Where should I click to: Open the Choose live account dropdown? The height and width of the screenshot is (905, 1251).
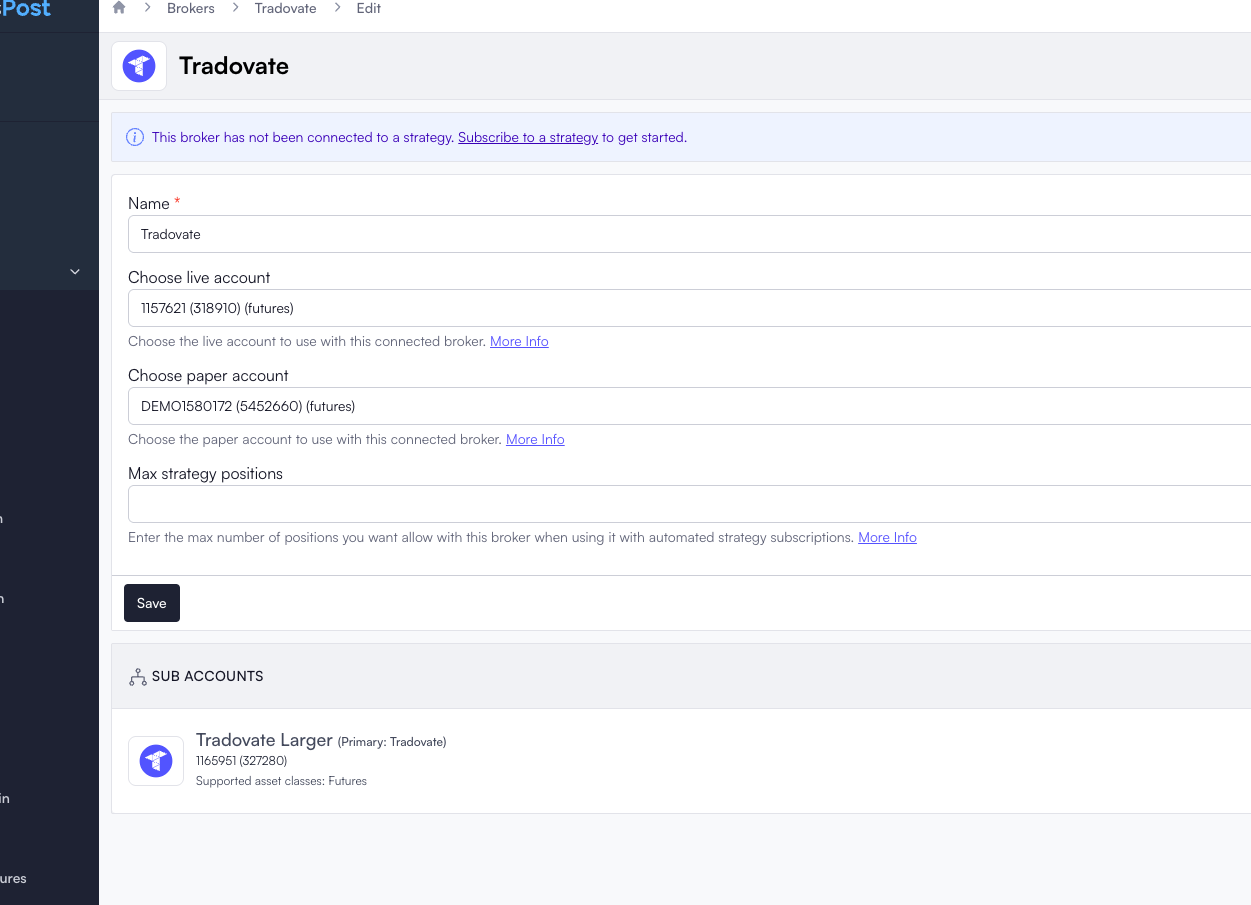(x=688, y=308)
